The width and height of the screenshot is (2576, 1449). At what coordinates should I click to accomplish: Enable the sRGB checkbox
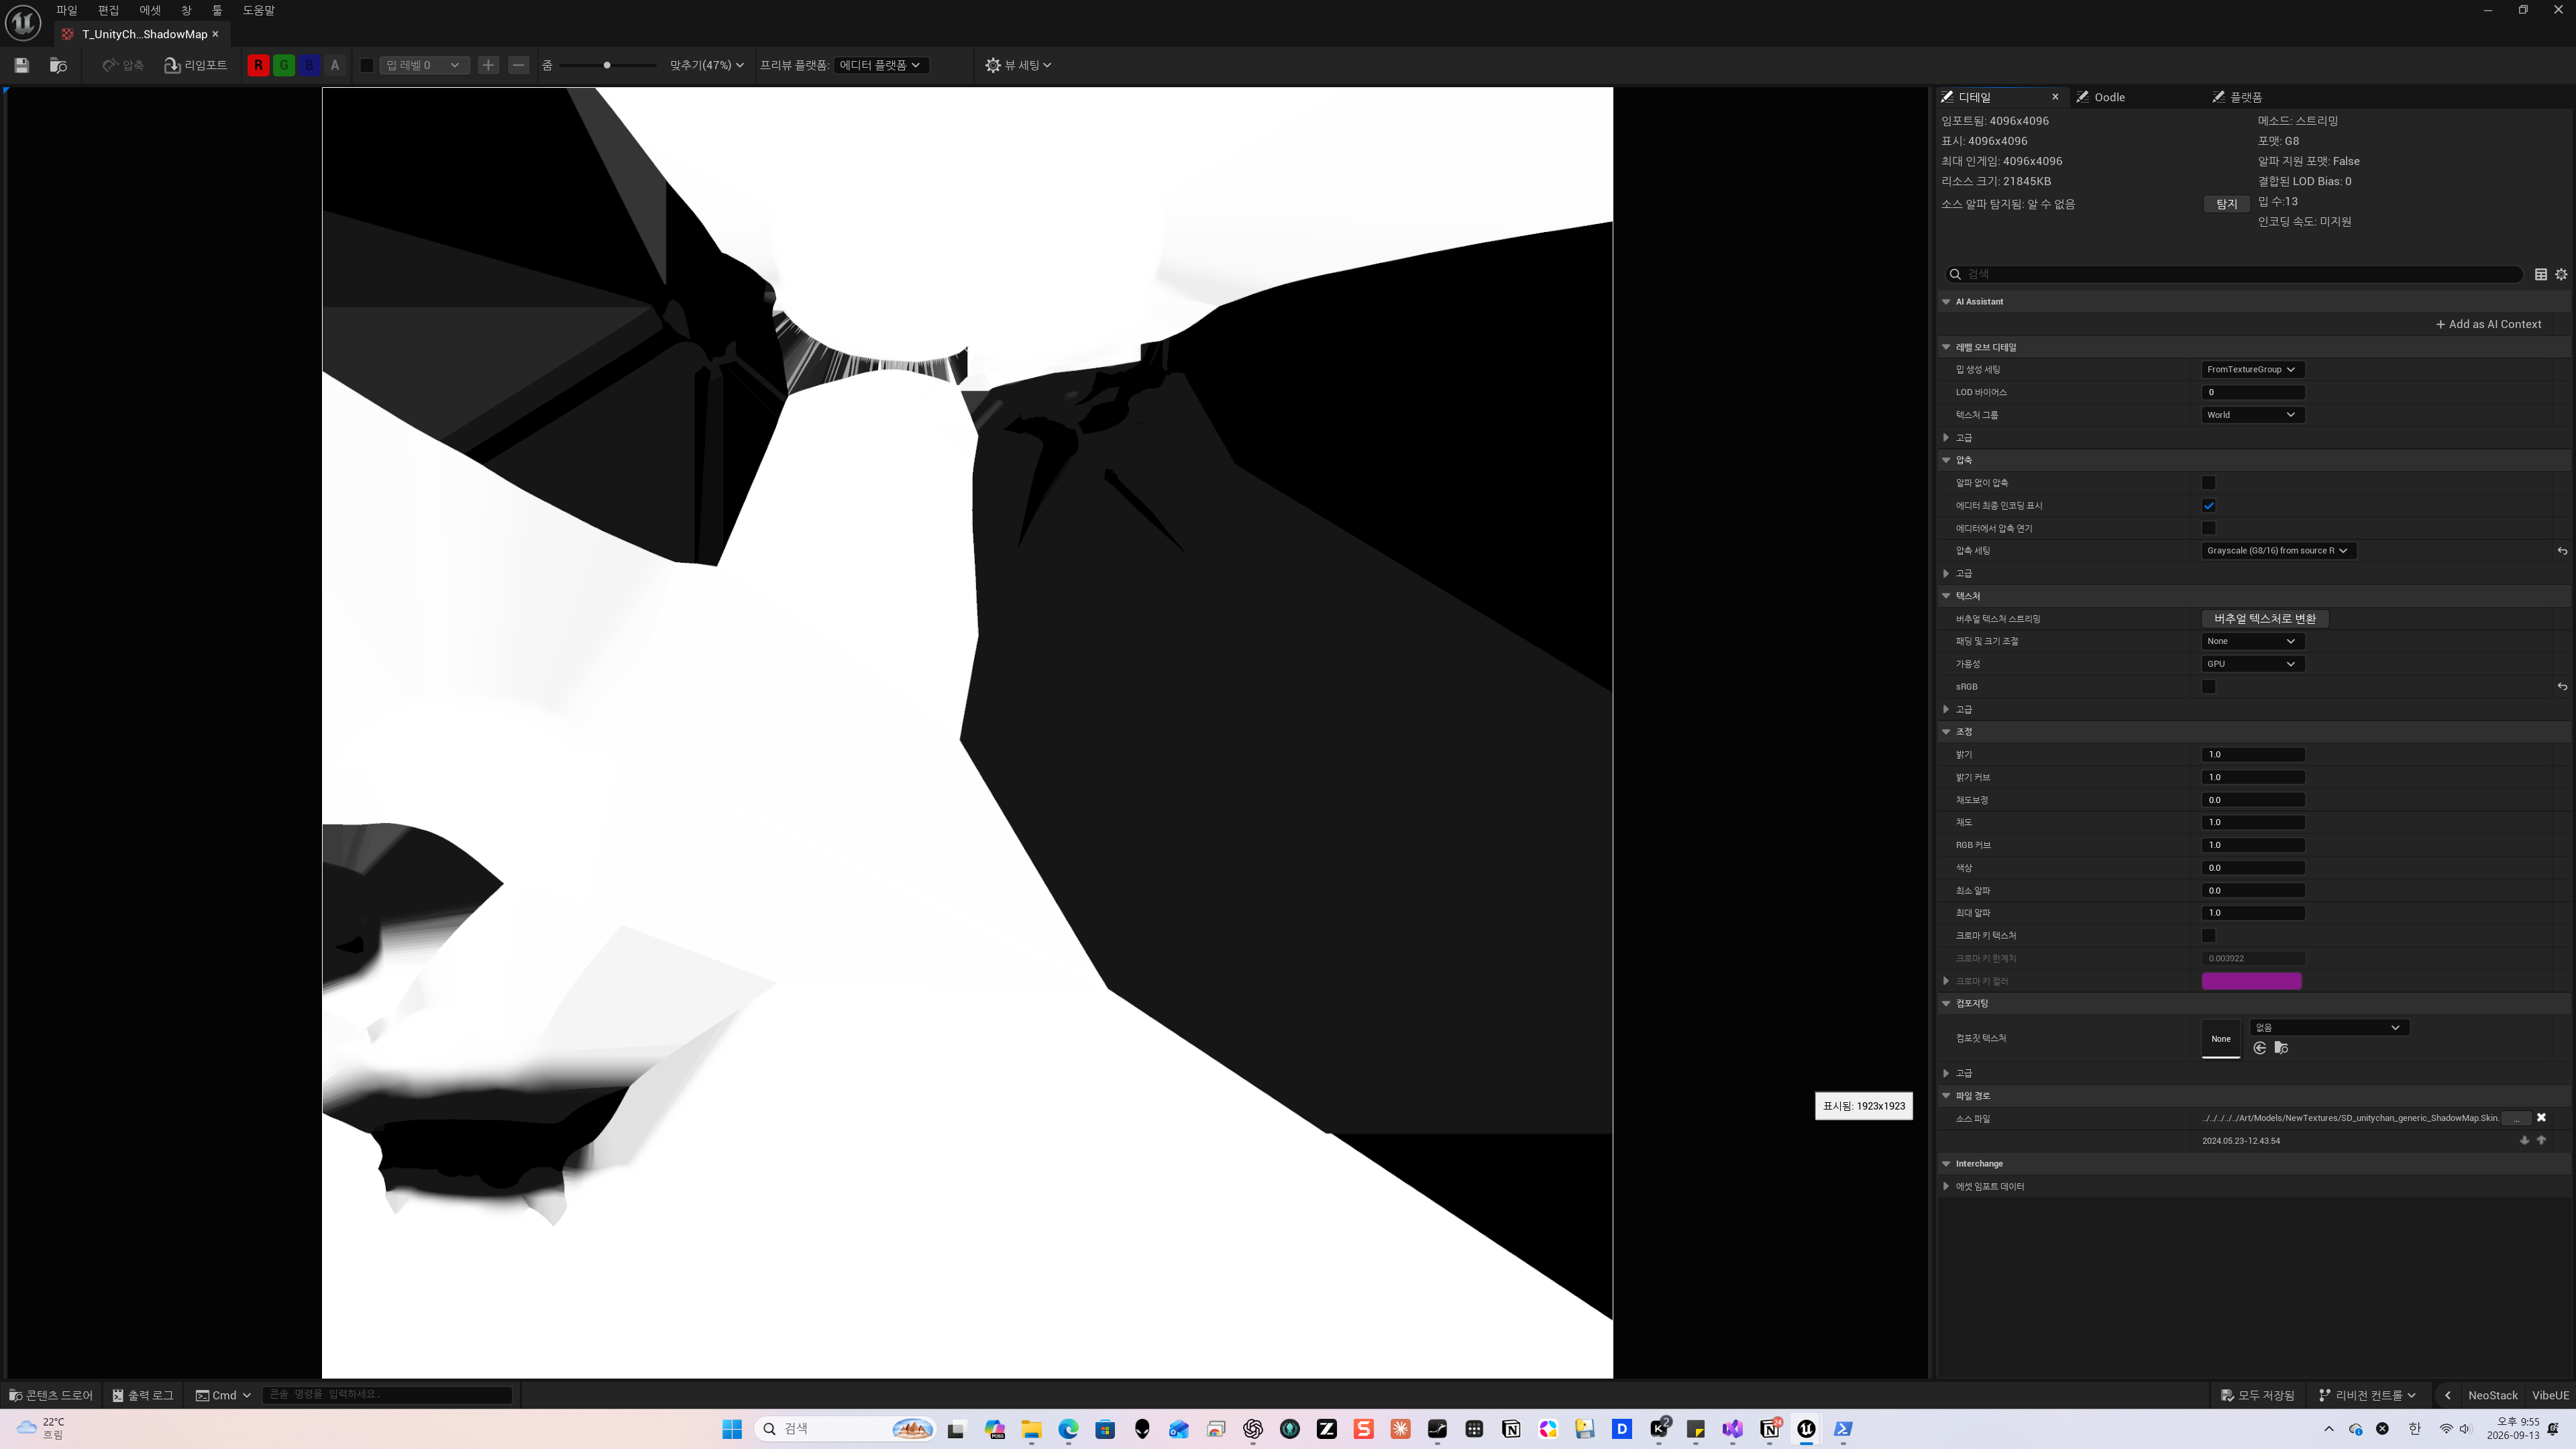point(2208,687)
